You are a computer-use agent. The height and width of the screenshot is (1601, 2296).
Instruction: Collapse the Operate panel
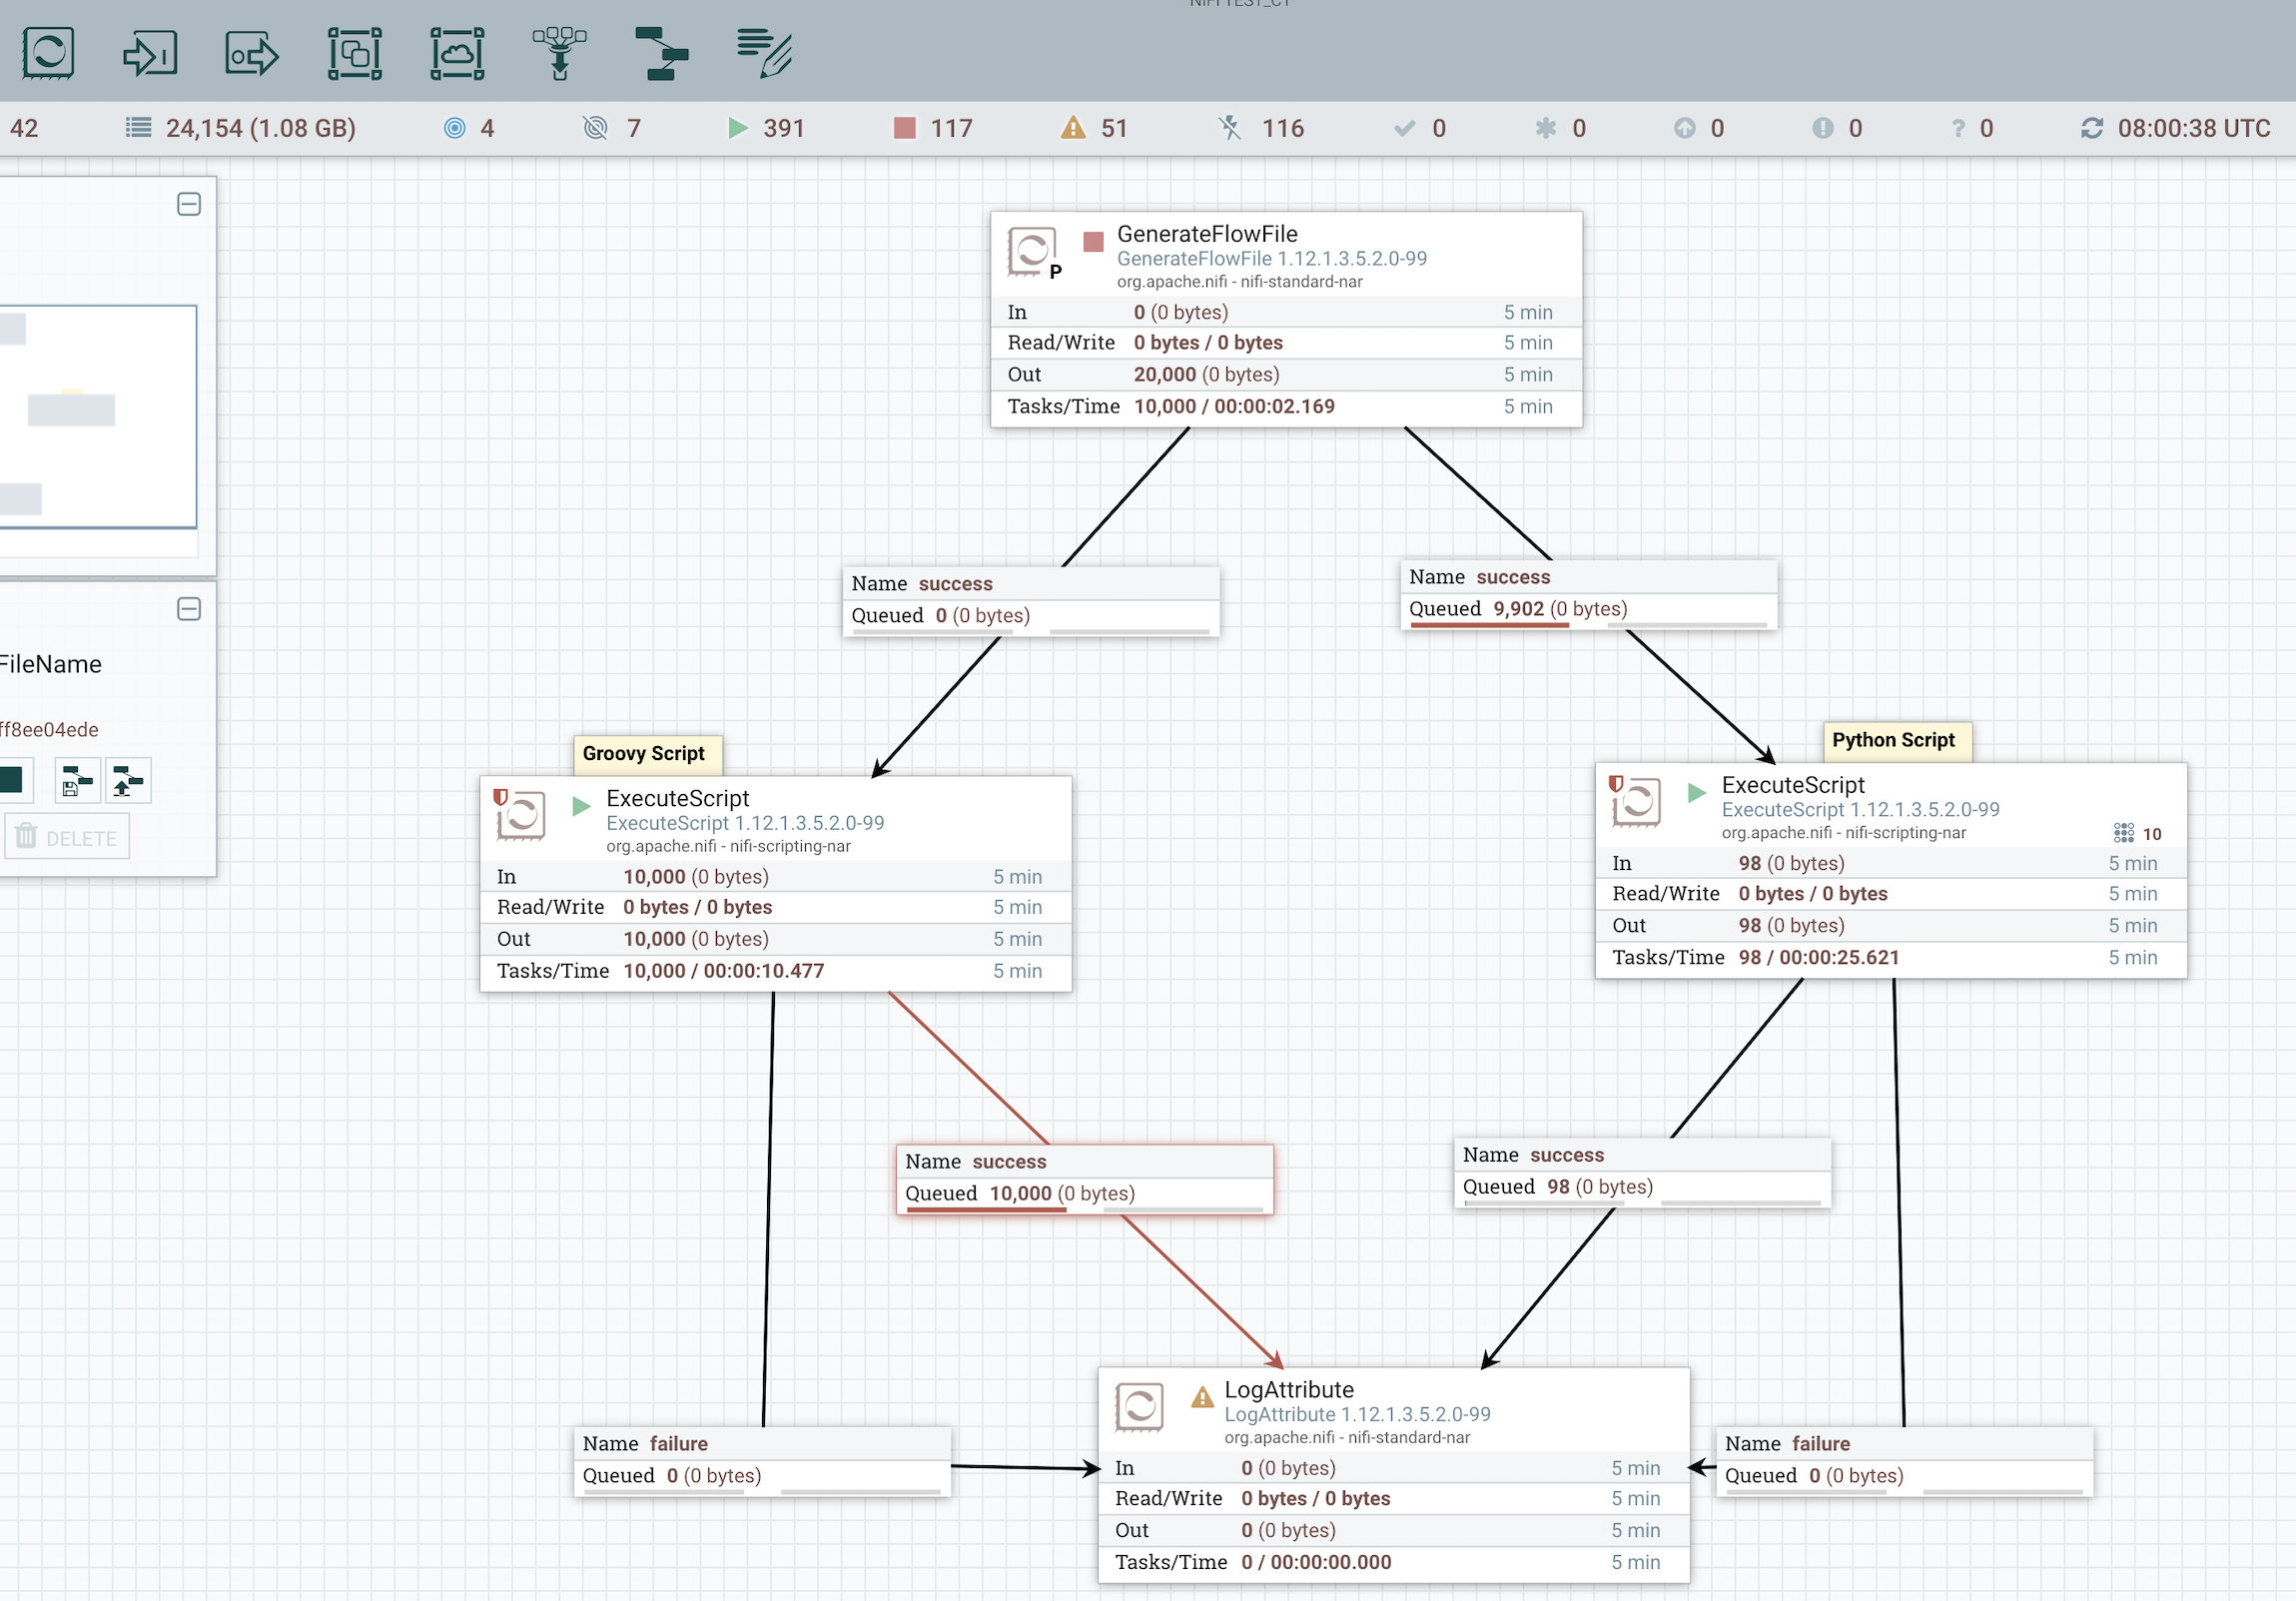click(x=189, y=609)
